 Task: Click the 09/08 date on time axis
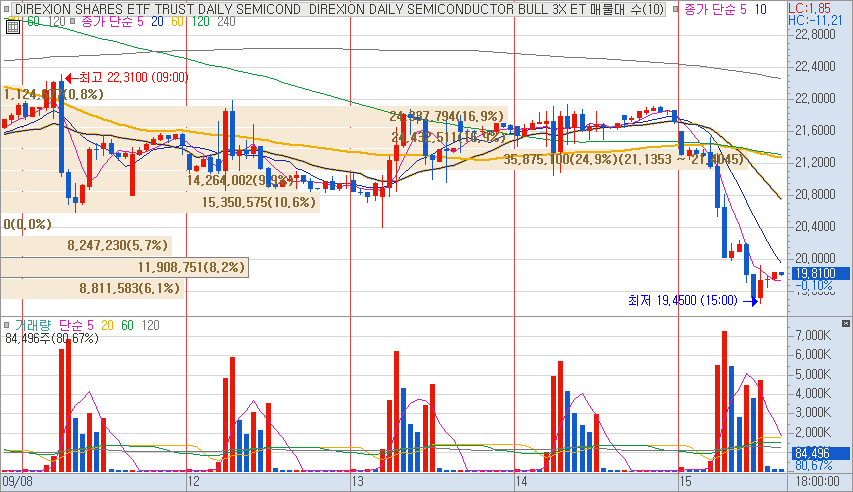tap(17, 481)
